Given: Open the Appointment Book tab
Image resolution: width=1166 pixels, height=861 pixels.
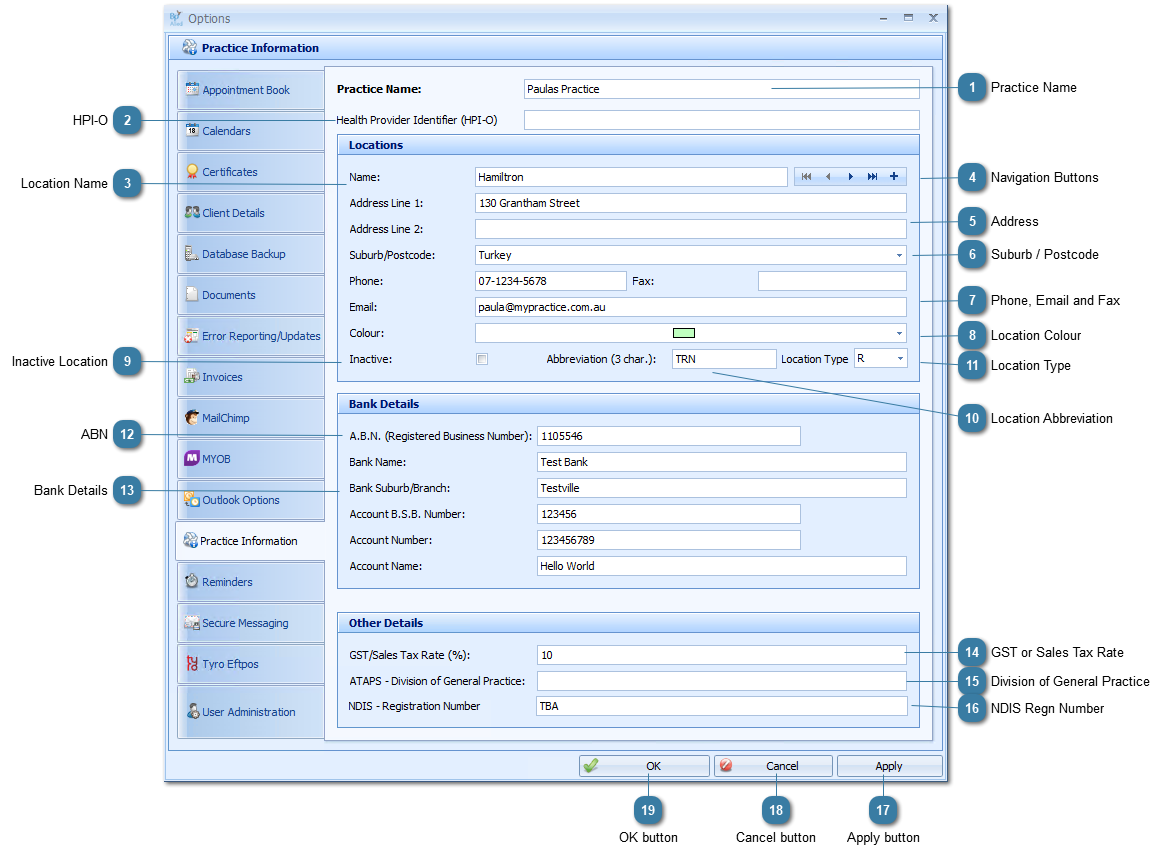Looking at the screenshot, I should click(251, 90).
